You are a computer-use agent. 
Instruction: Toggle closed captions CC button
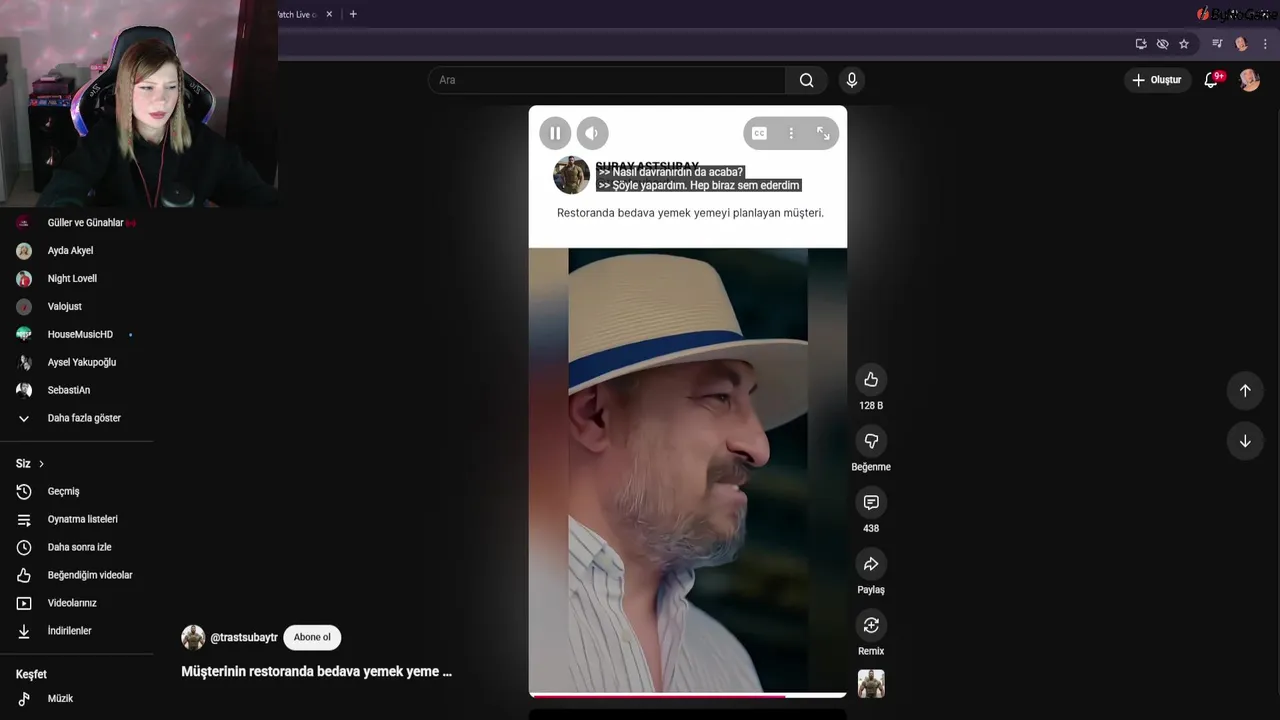(x=759, y=133)
